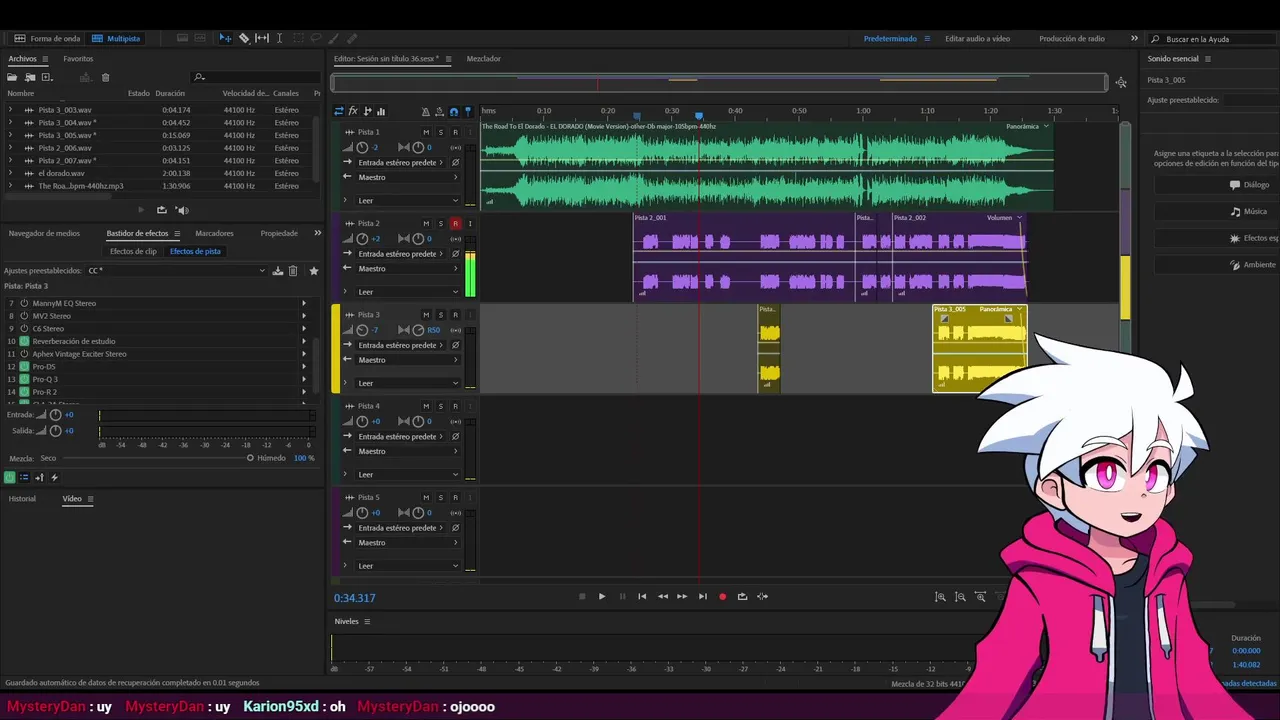Screen dimensions: 1280x720
Task: Click the import file icon in Archivos
Action: [x=30, y=77]
